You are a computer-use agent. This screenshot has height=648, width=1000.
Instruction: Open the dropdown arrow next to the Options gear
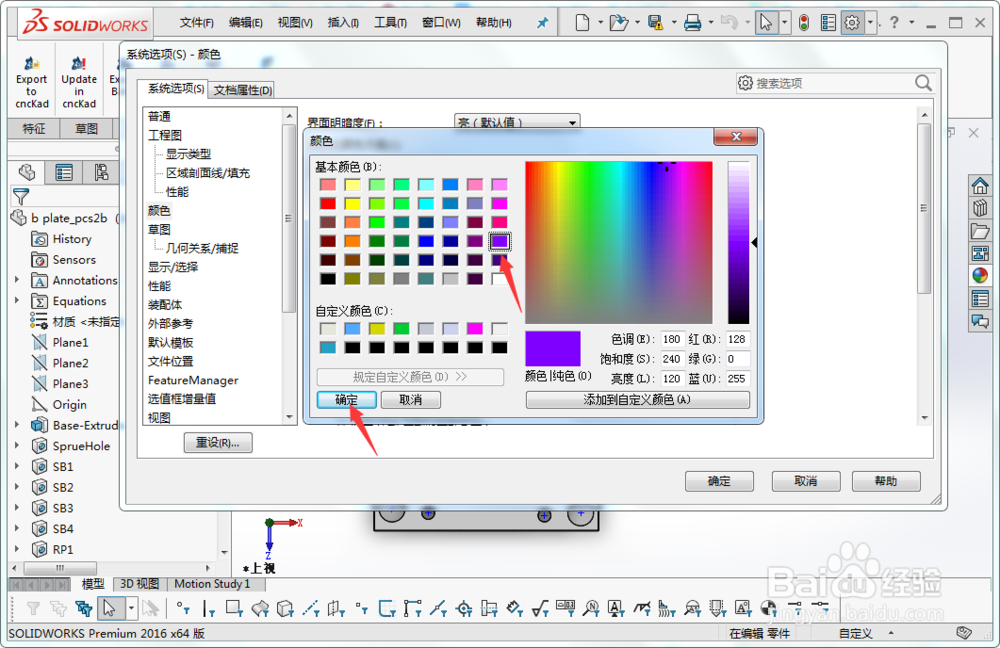coord(870,23)
